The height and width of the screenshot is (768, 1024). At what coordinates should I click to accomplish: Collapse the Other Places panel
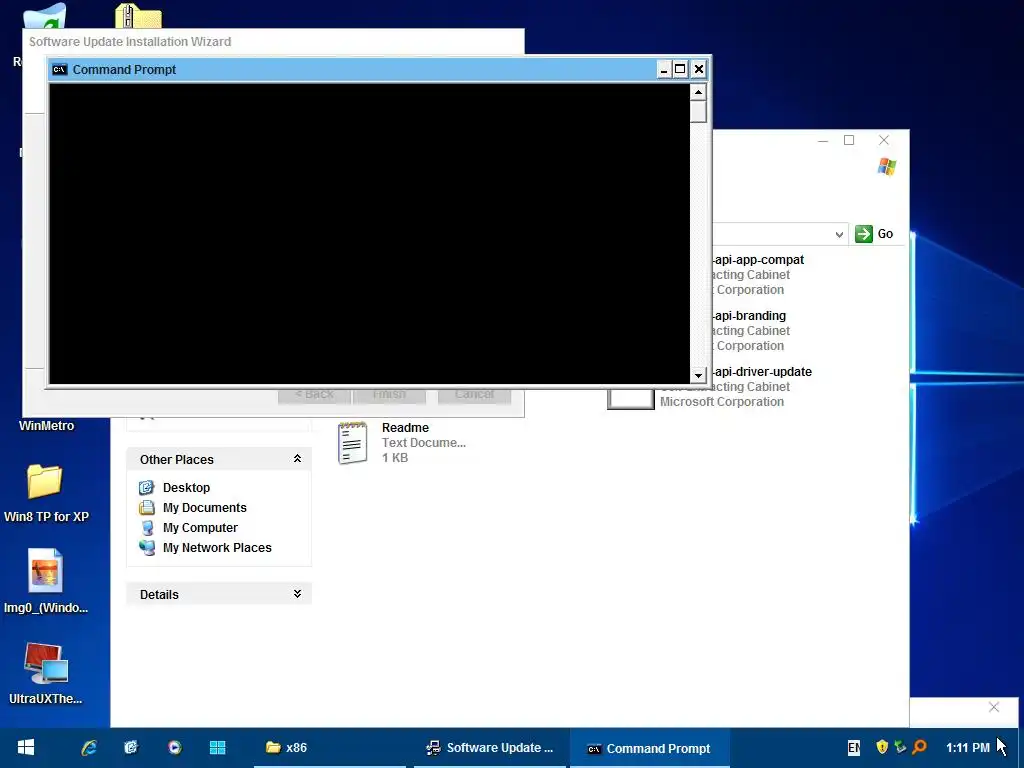(x=297, y=459)
